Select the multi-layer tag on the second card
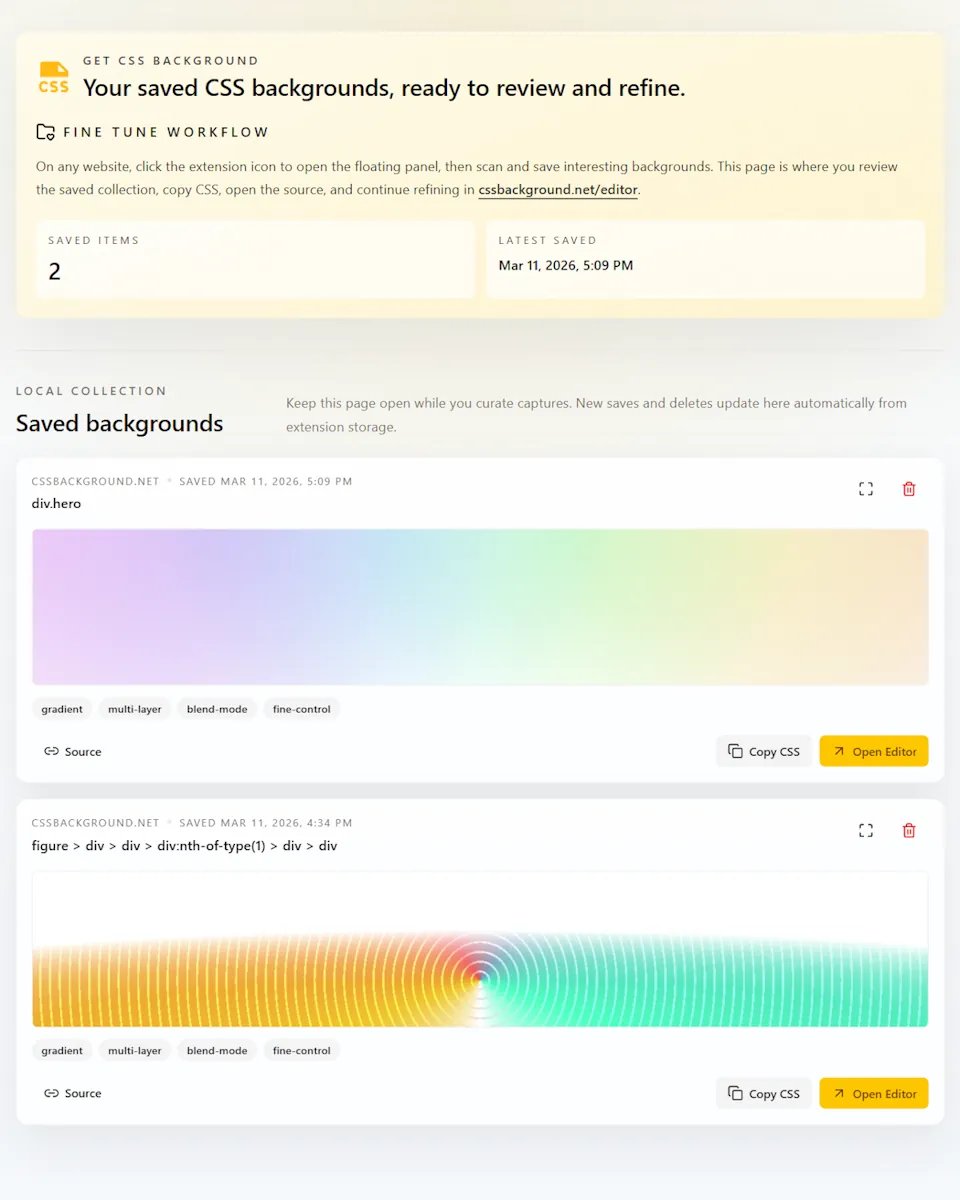Image resolution: width=960 pixels, height=1200 pixels. pyautogui.click(x=134, y=1050)
